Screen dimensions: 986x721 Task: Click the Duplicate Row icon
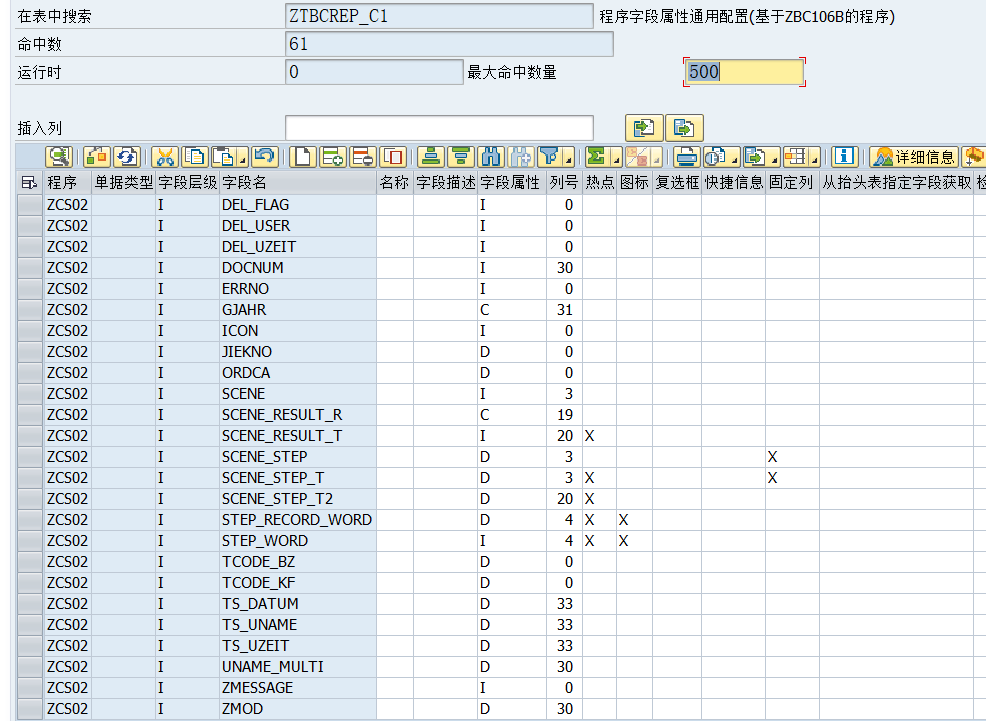(393, 156)
